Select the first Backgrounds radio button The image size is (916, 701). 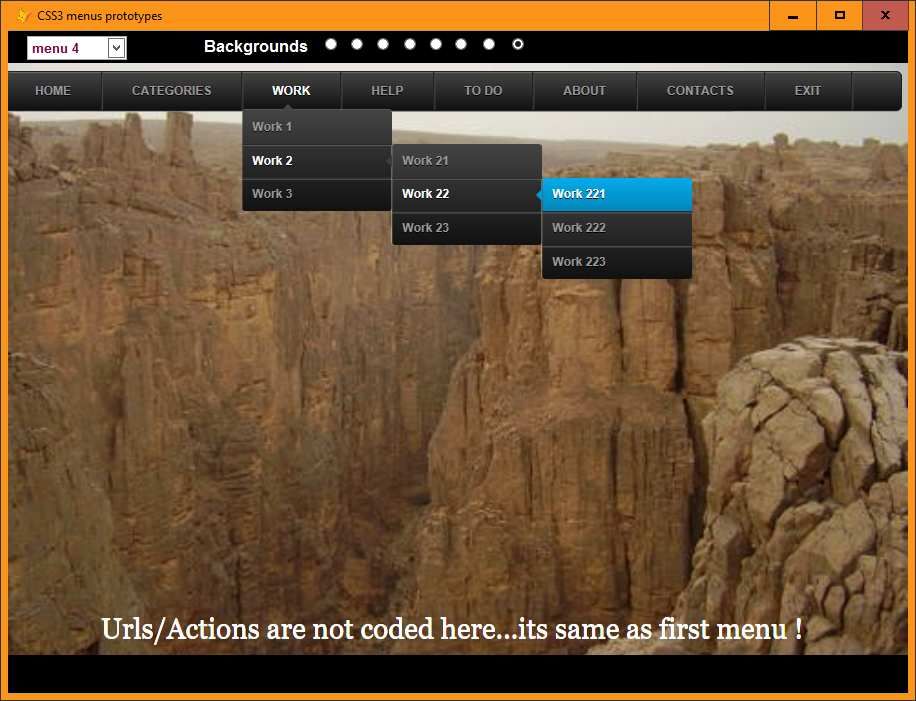click(x=331, y=43)
